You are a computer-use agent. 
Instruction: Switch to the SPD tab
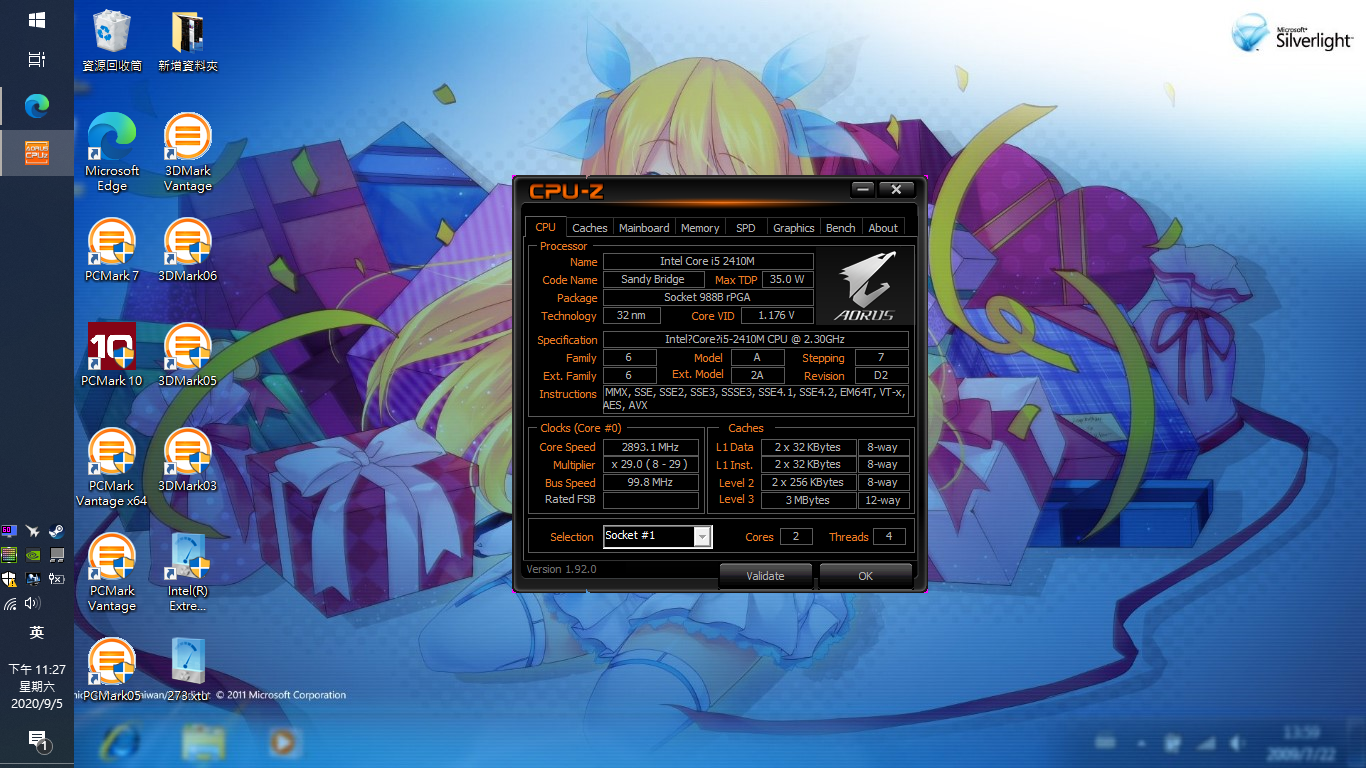point(746,228)
